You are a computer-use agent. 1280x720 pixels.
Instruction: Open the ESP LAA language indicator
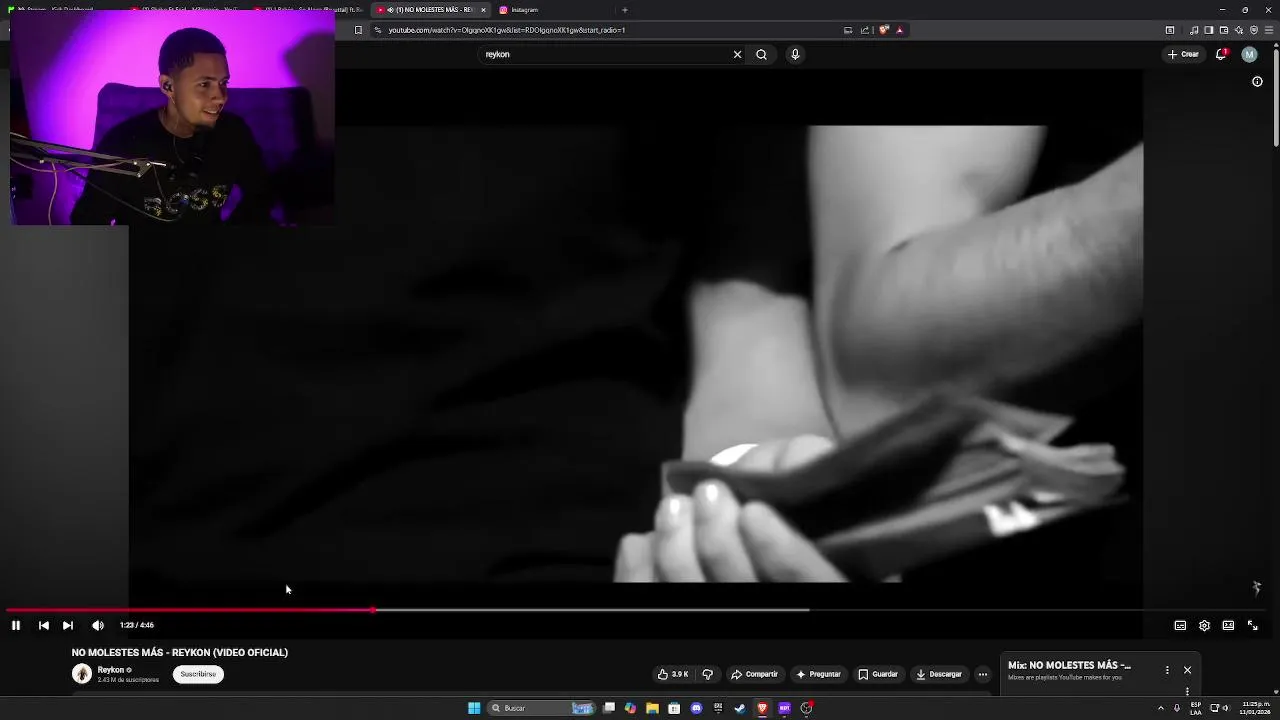point(1196,708)
